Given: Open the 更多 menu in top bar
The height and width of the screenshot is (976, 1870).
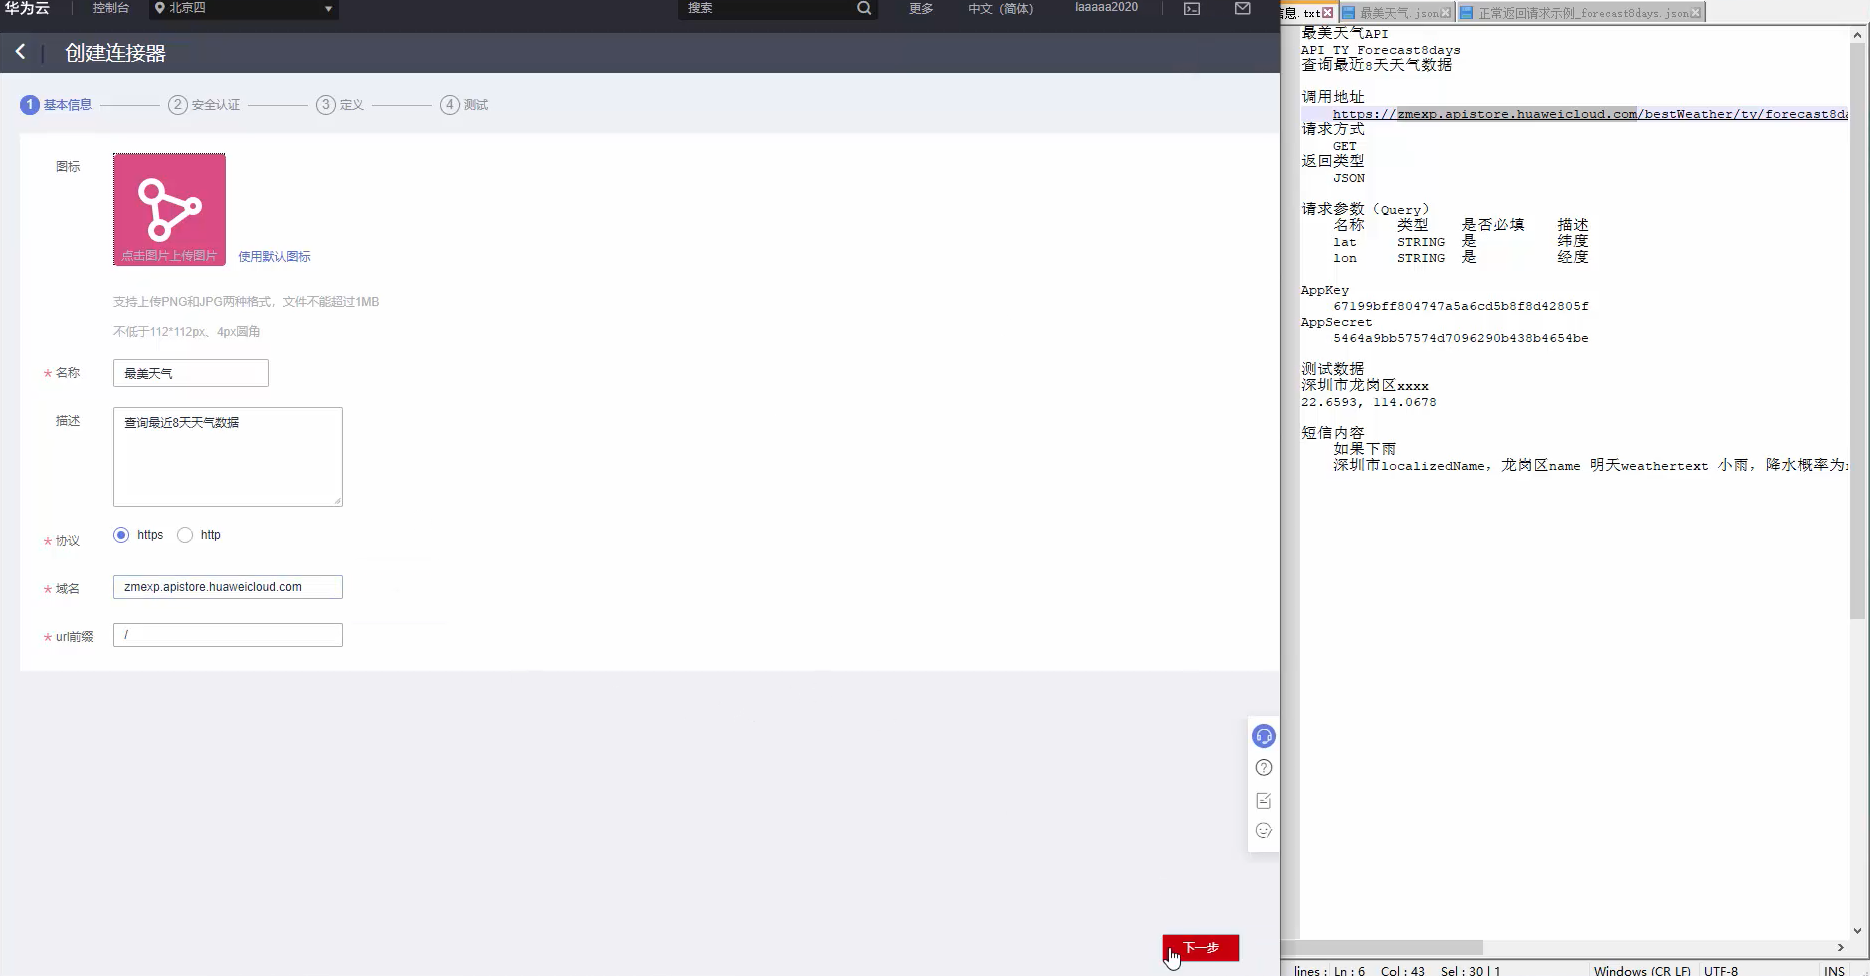Looking at the screenshot, I should click(921, 8).
